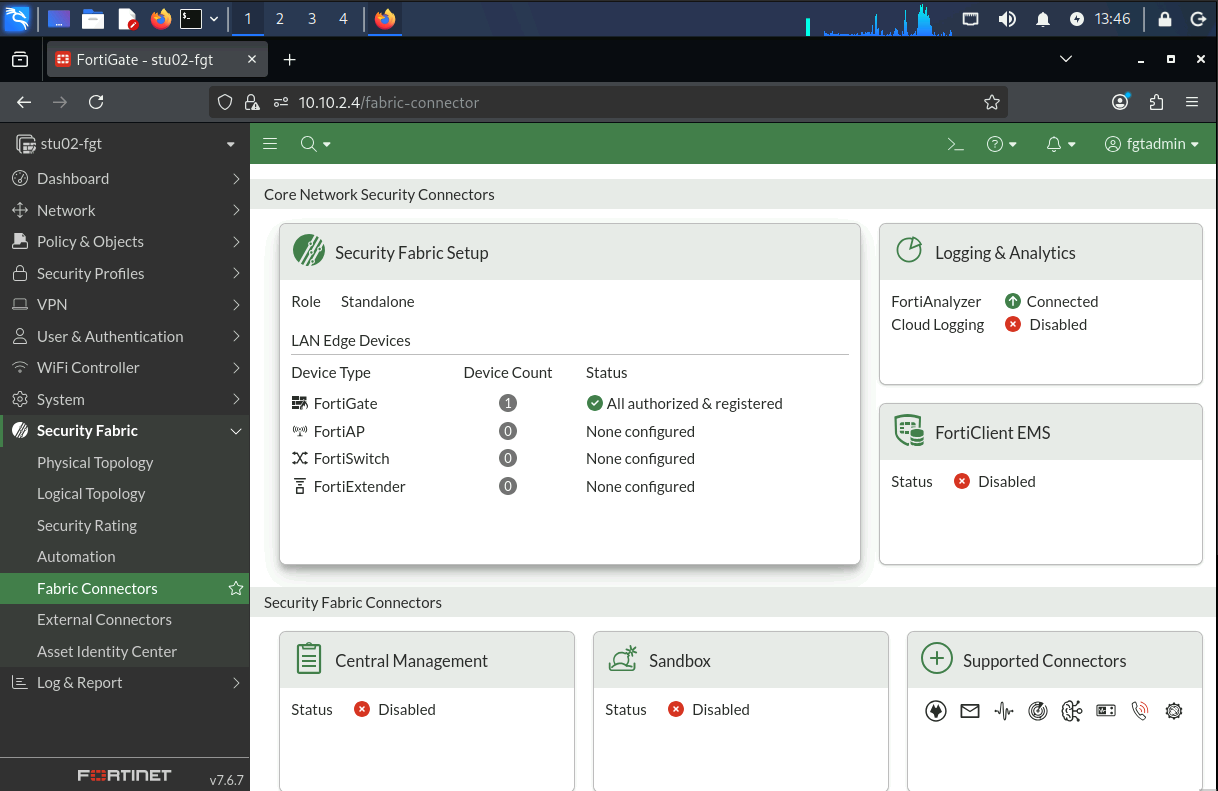Click the radar connector icon

1038,711
